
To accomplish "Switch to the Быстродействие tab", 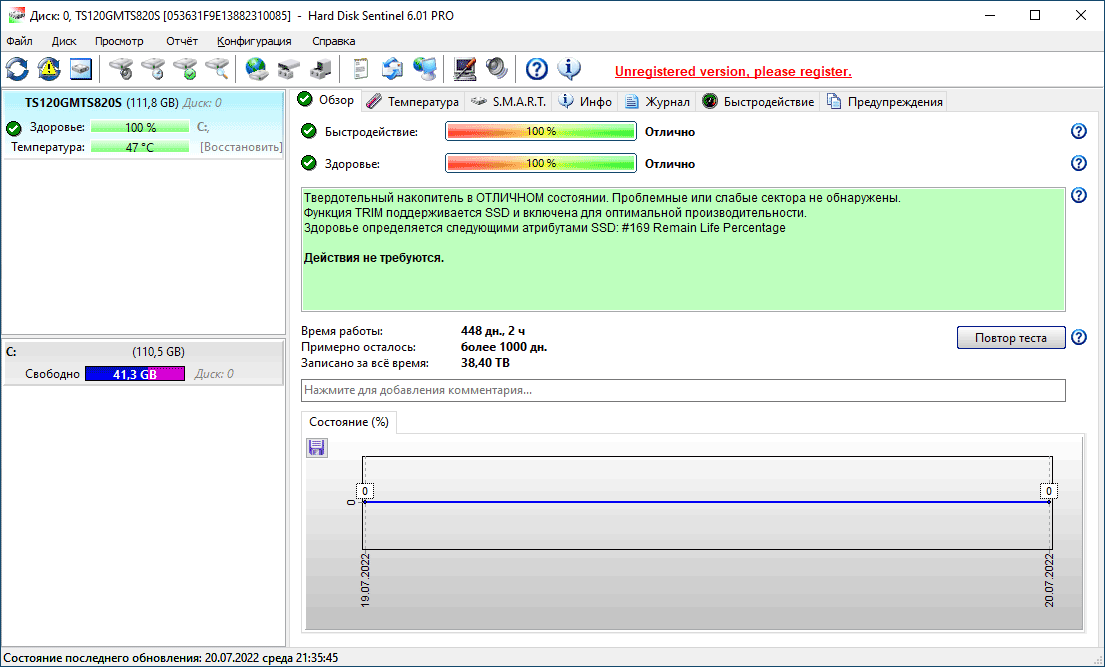I will pos(758,102).
